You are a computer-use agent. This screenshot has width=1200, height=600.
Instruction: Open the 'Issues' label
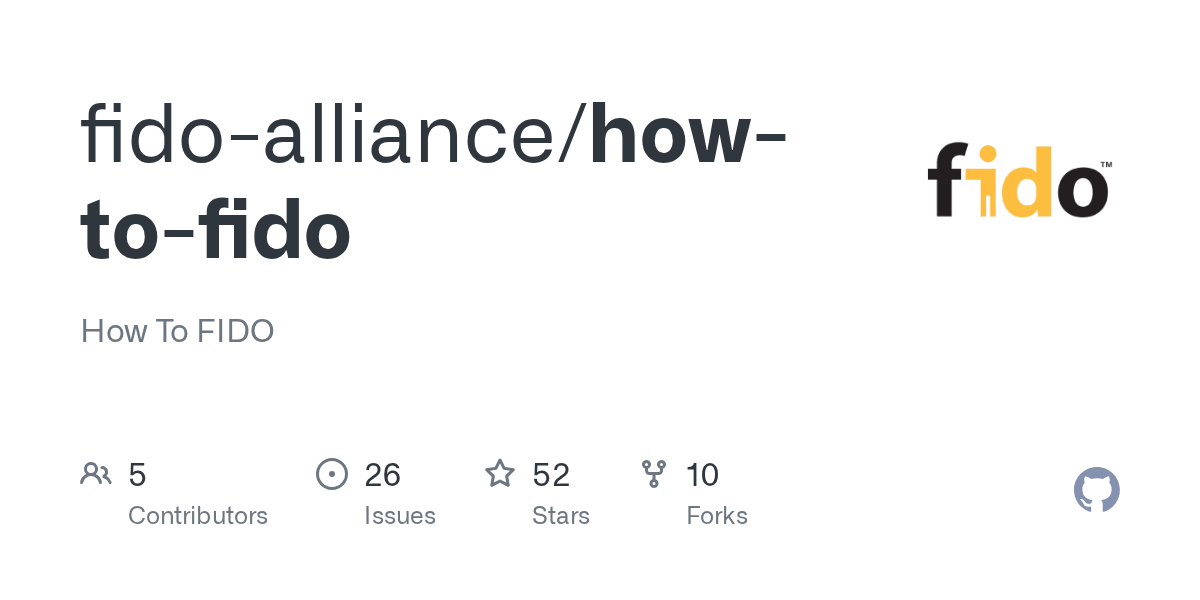point(400,516)
